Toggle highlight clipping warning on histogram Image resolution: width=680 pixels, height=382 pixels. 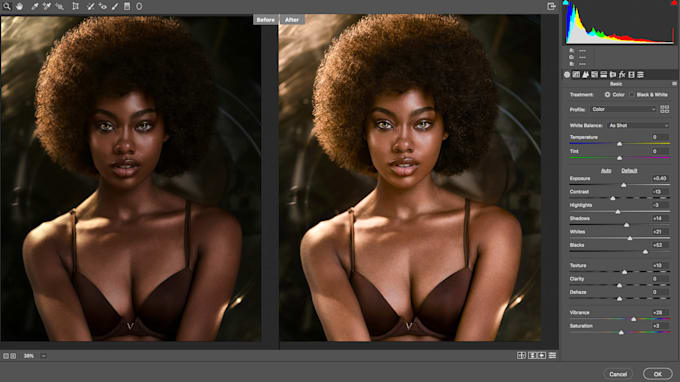point(674,3)
